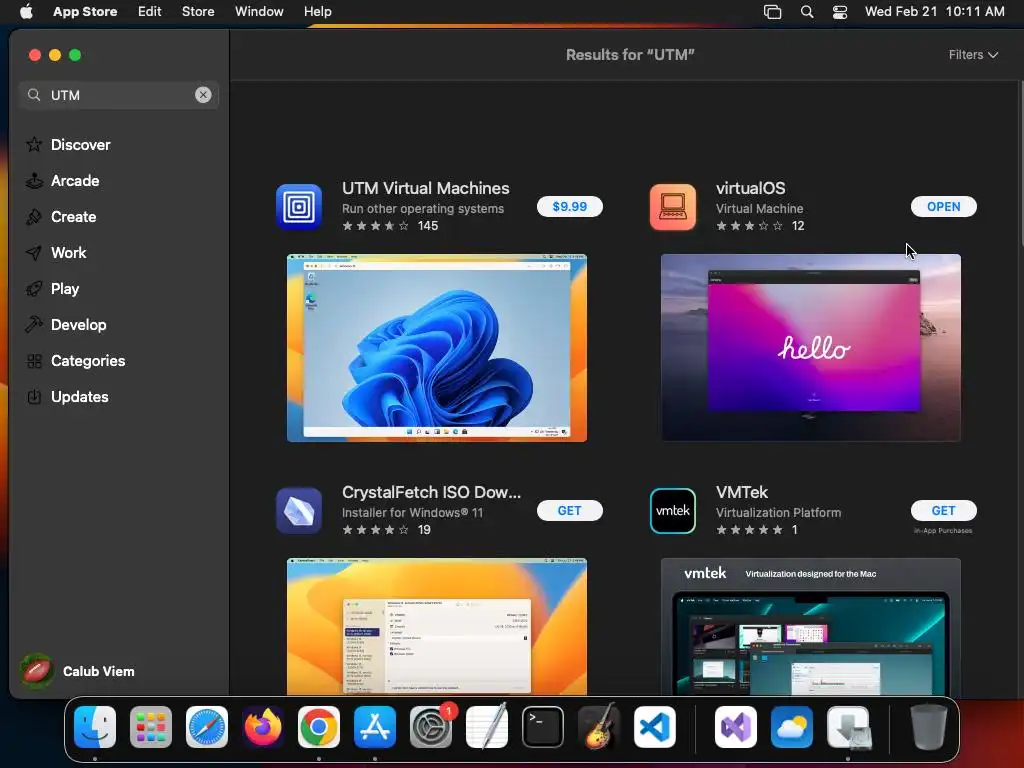The height and width of the screenshot is (768, 1024).
Task: Open the CrystalFetch app icon
Action: (x=298, y=511)
